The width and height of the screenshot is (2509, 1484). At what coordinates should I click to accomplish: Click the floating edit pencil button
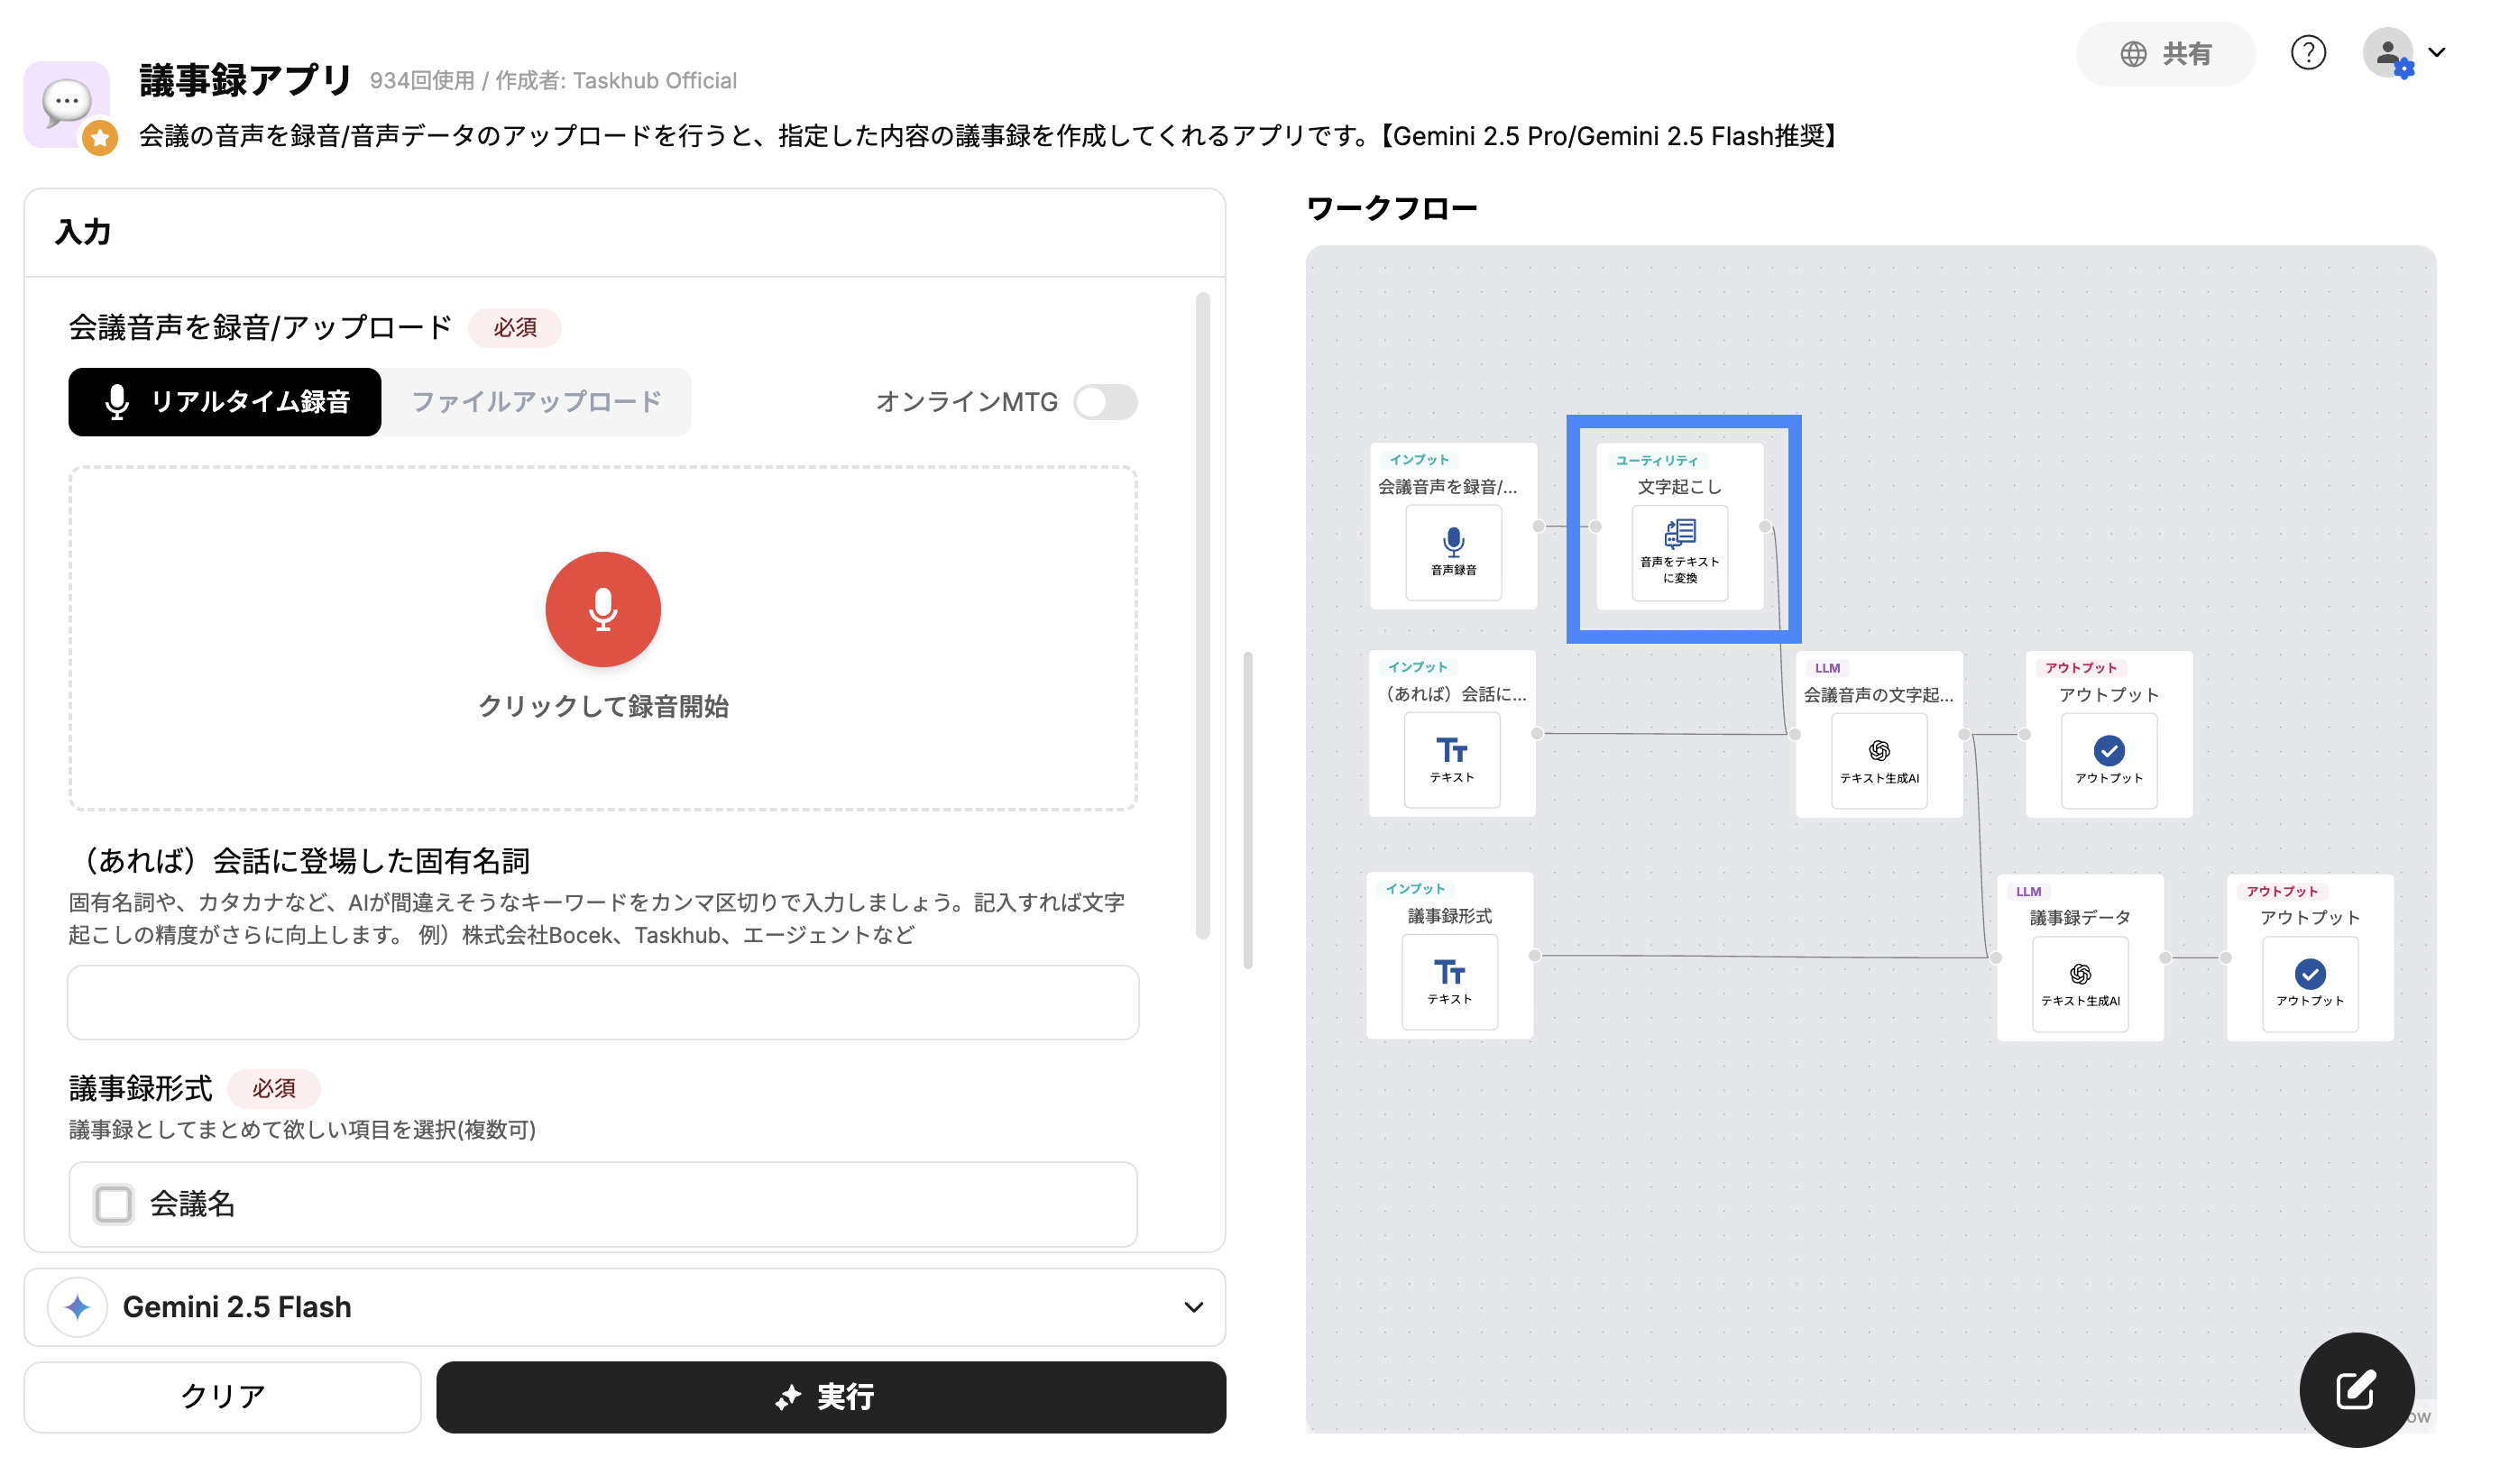[2355, 1389]
